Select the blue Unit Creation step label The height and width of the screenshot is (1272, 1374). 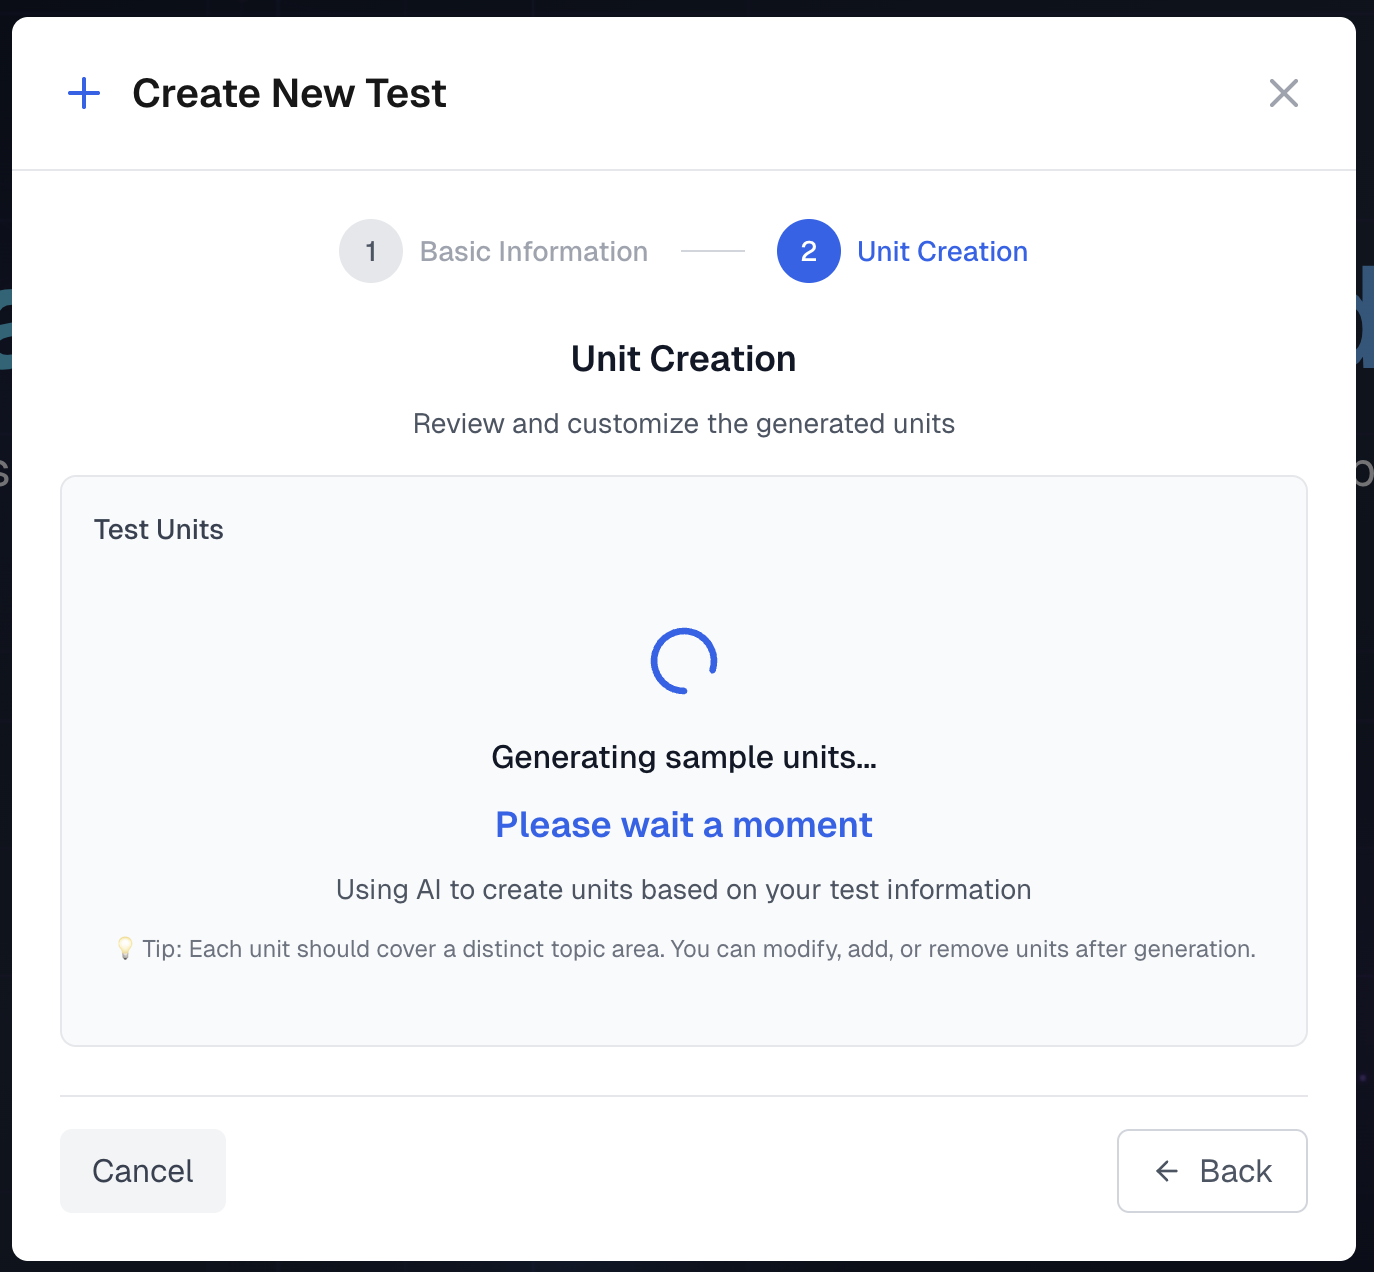(942, 251)
